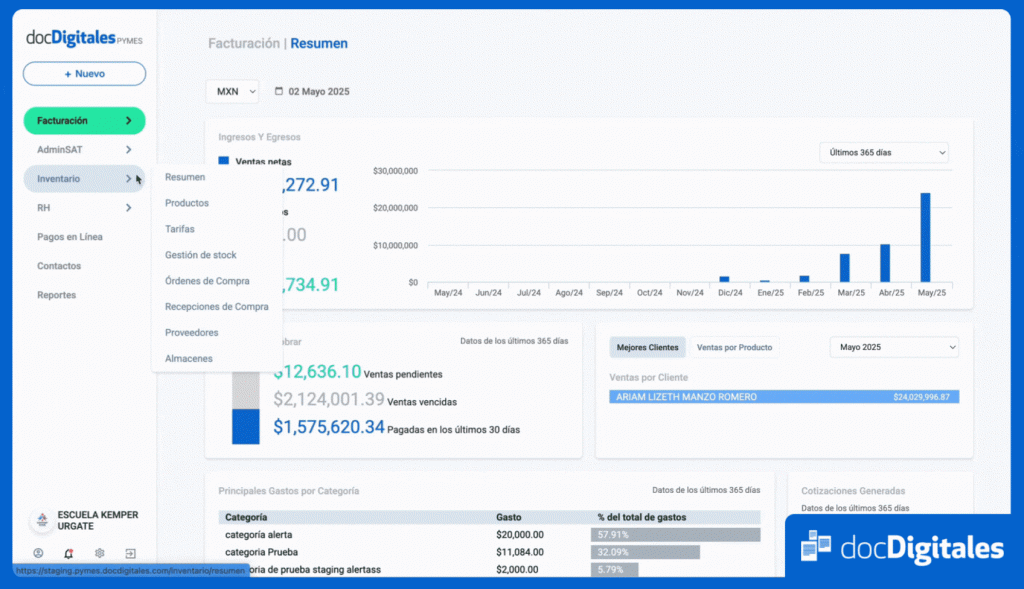This screenshot has height=589, width=1024.
Task: Click the % del total de gastos header
Action: [x=642, y=517]
